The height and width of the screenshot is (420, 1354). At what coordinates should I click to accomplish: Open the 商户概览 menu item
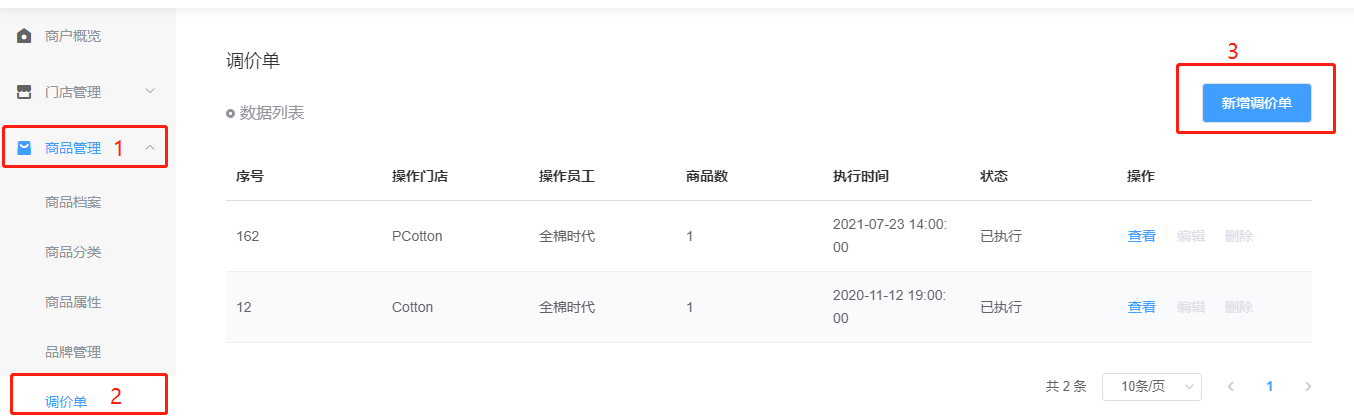(73, 37)
